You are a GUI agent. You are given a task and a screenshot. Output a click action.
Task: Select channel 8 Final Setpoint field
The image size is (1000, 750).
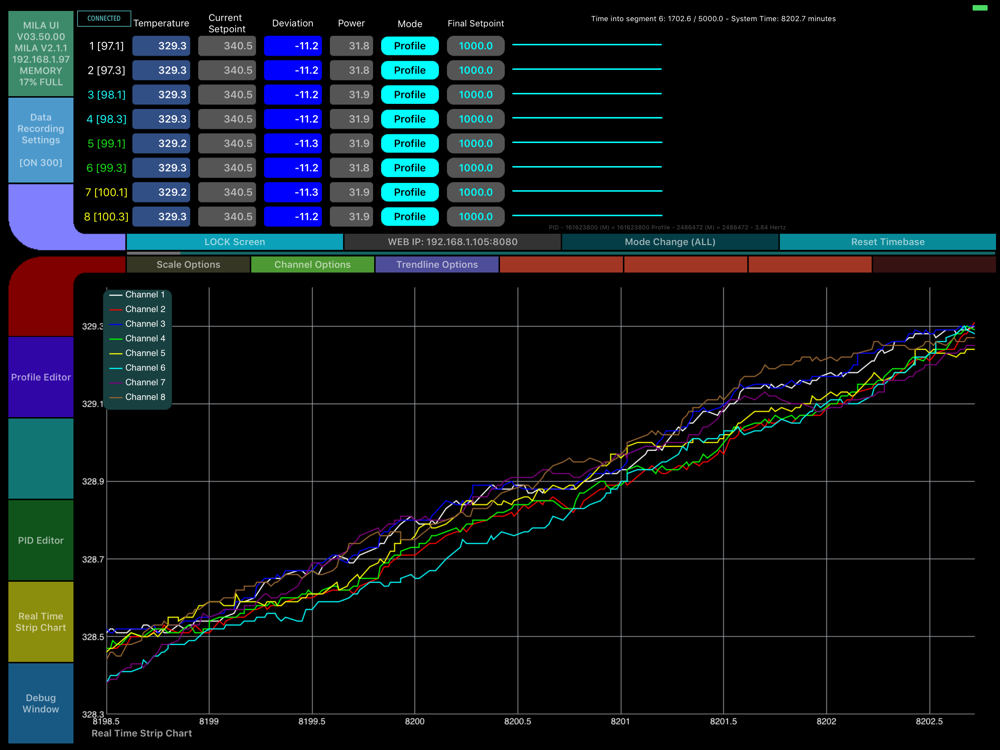(x=476, y=217)
